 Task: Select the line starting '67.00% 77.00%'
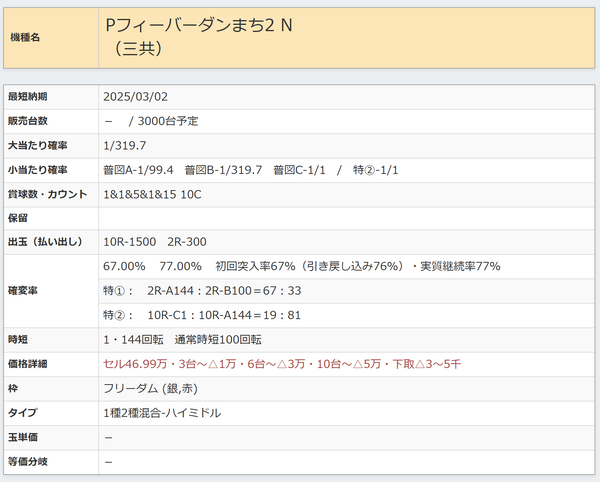pos(302,266)
